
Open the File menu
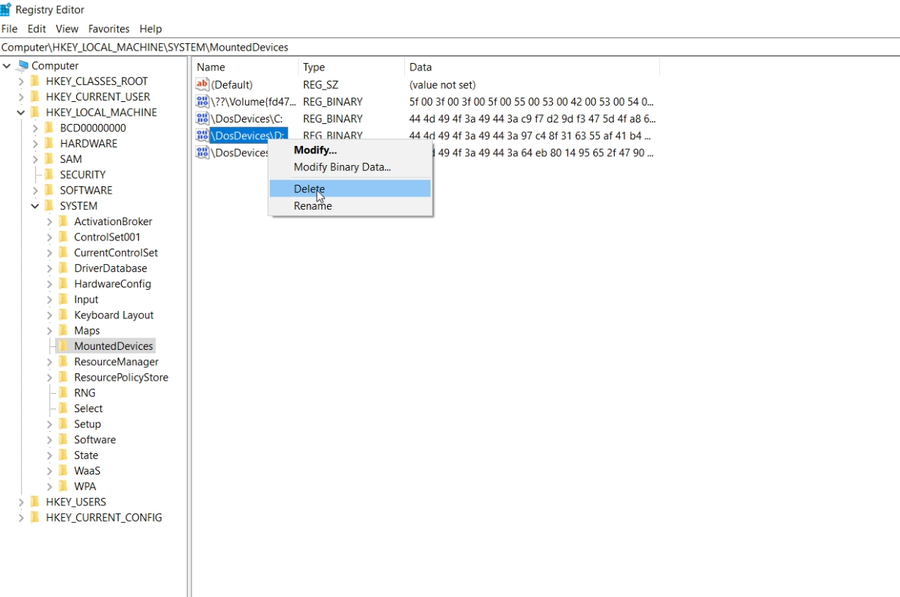tap(9, 29)
